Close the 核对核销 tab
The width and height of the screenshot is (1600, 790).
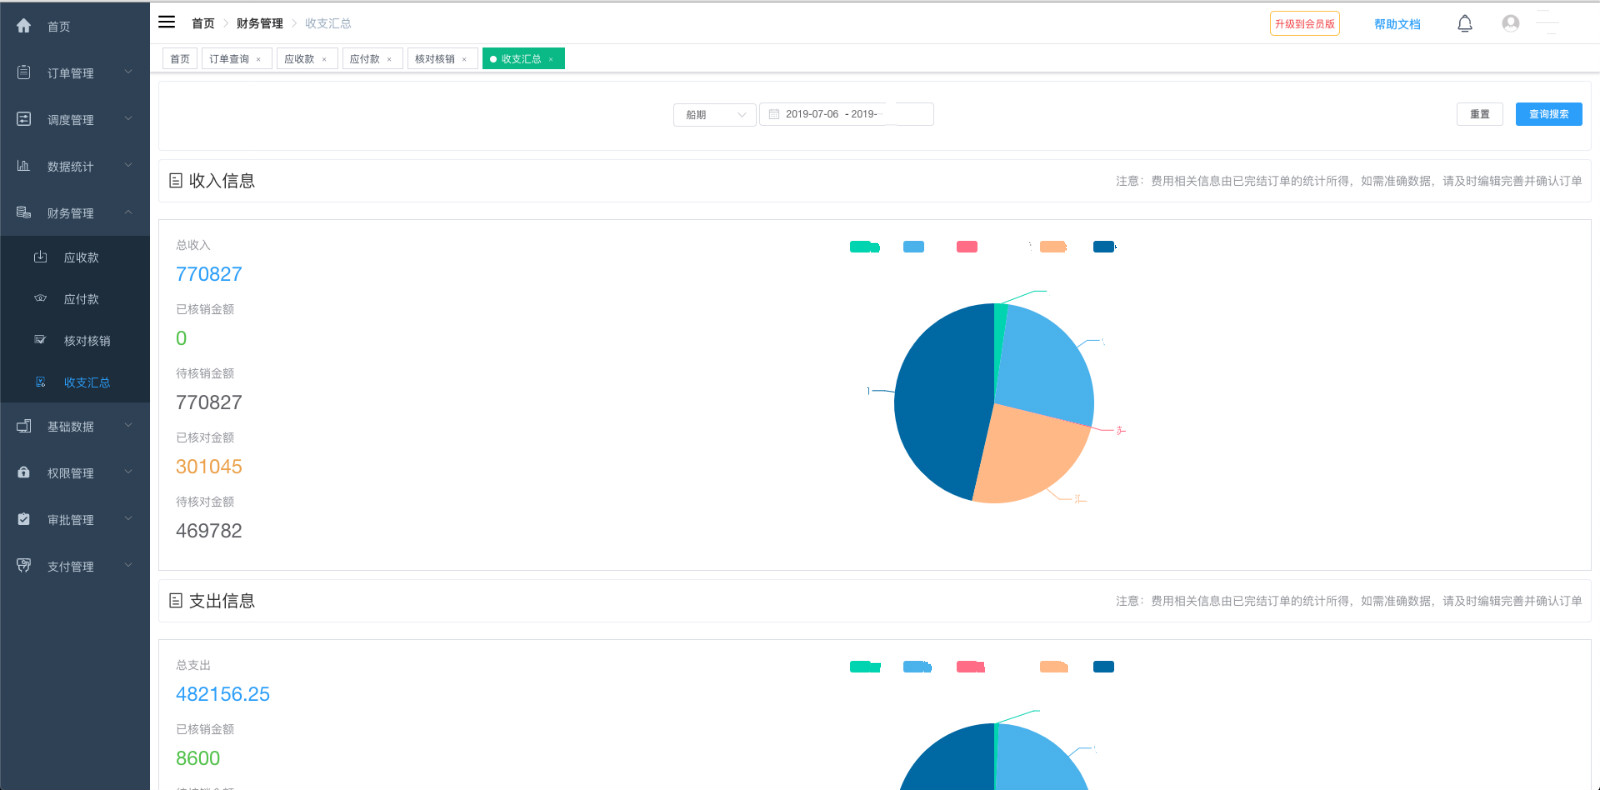pos(464,59)
